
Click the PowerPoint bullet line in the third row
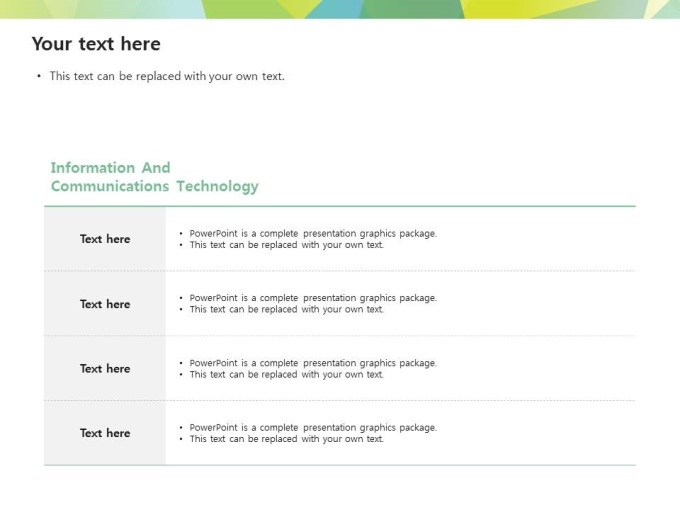pos(313,363)
